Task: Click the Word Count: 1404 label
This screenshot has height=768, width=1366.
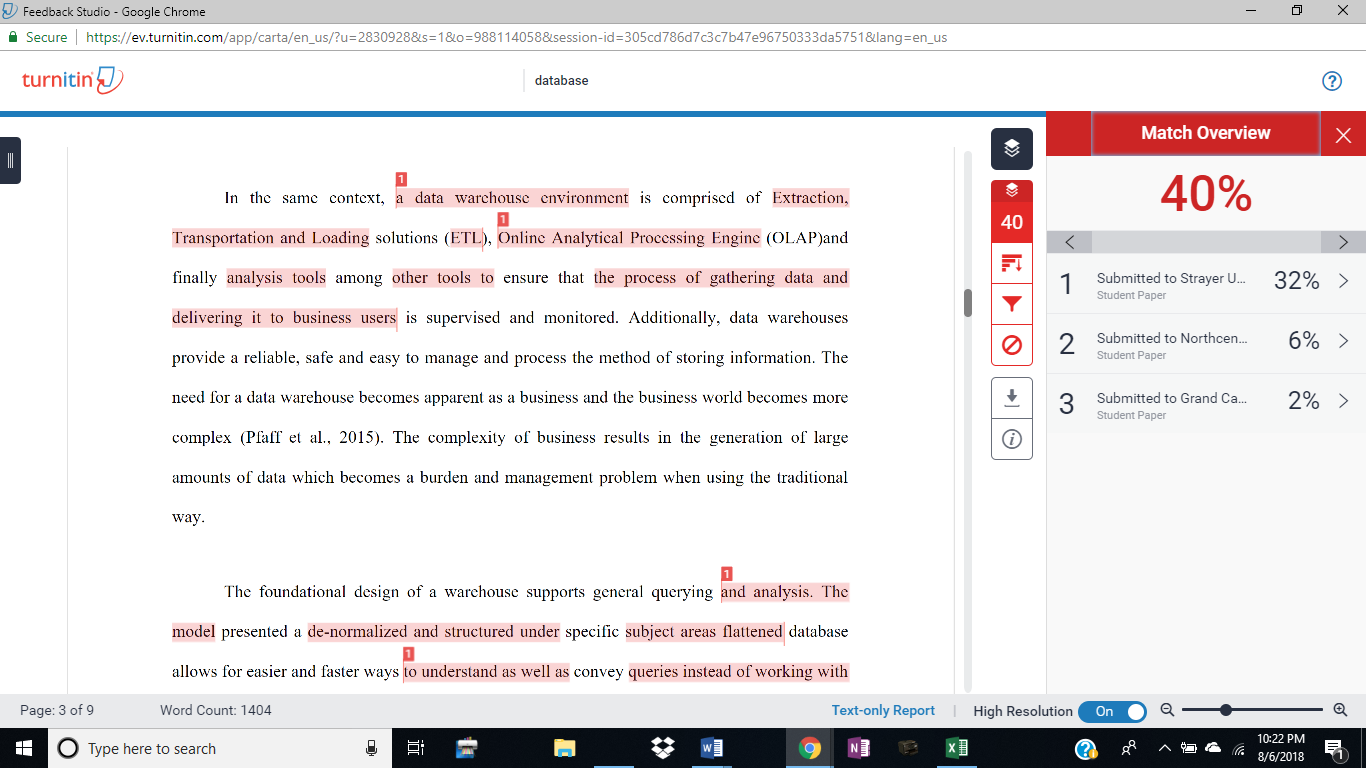Action: pyautogui.click(x=216, y=710)
